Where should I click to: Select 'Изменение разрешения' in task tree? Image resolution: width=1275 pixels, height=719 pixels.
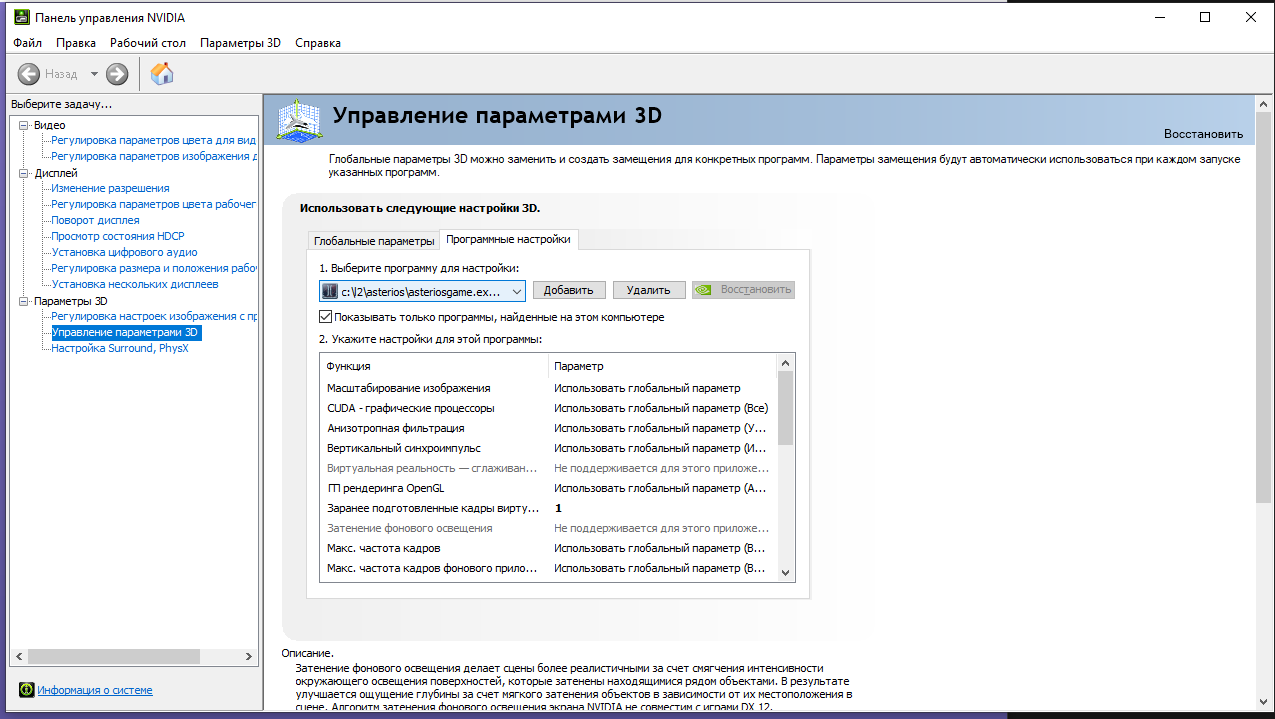(x=110, y=188)
